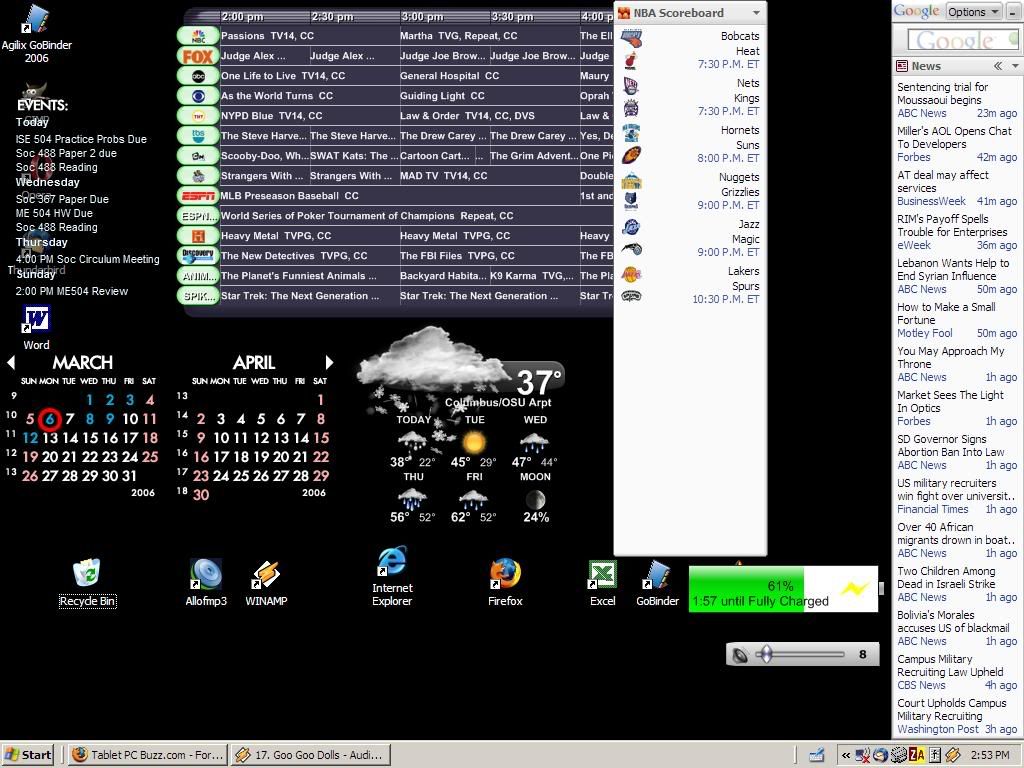The width and height of the screenshot is (1024, 768).
Task: Select 'NYPD Blue TV14, CC' program listing
Action: (310, 116)
